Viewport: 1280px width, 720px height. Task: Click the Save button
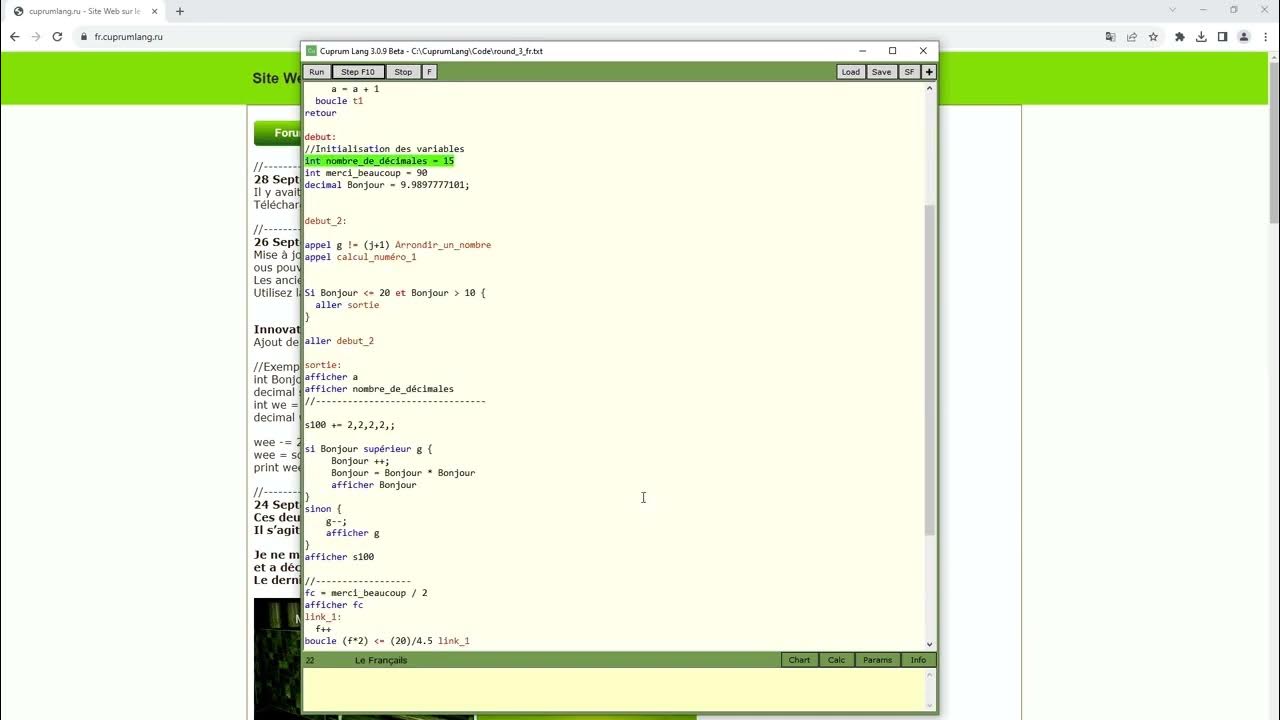[x=881, y=72]
